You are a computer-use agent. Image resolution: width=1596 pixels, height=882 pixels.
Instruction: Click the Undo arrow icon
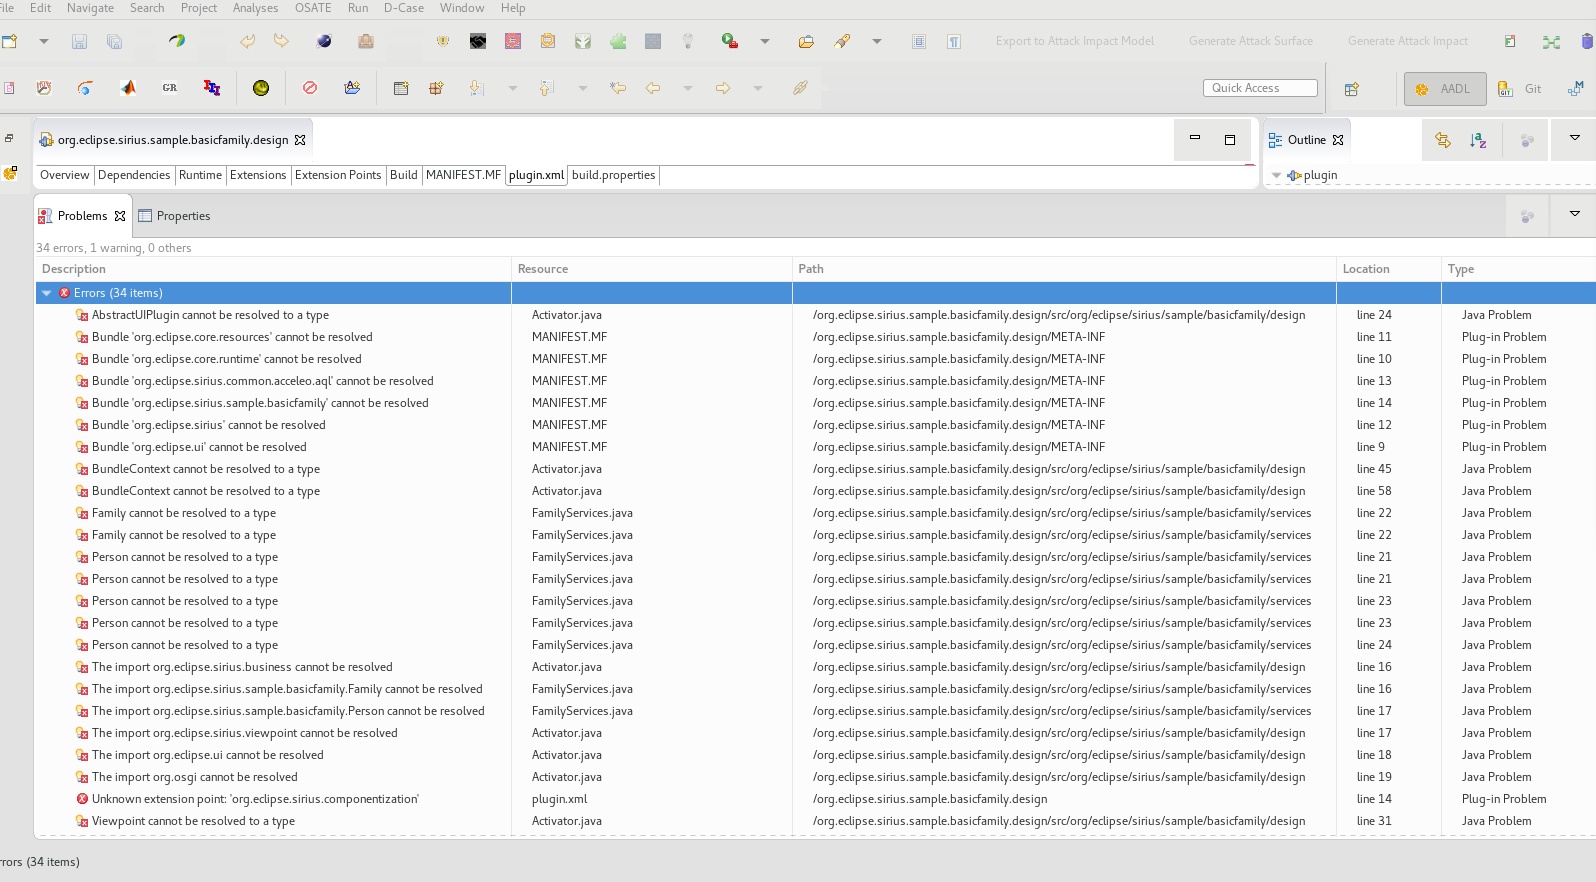tap(247, 41)
